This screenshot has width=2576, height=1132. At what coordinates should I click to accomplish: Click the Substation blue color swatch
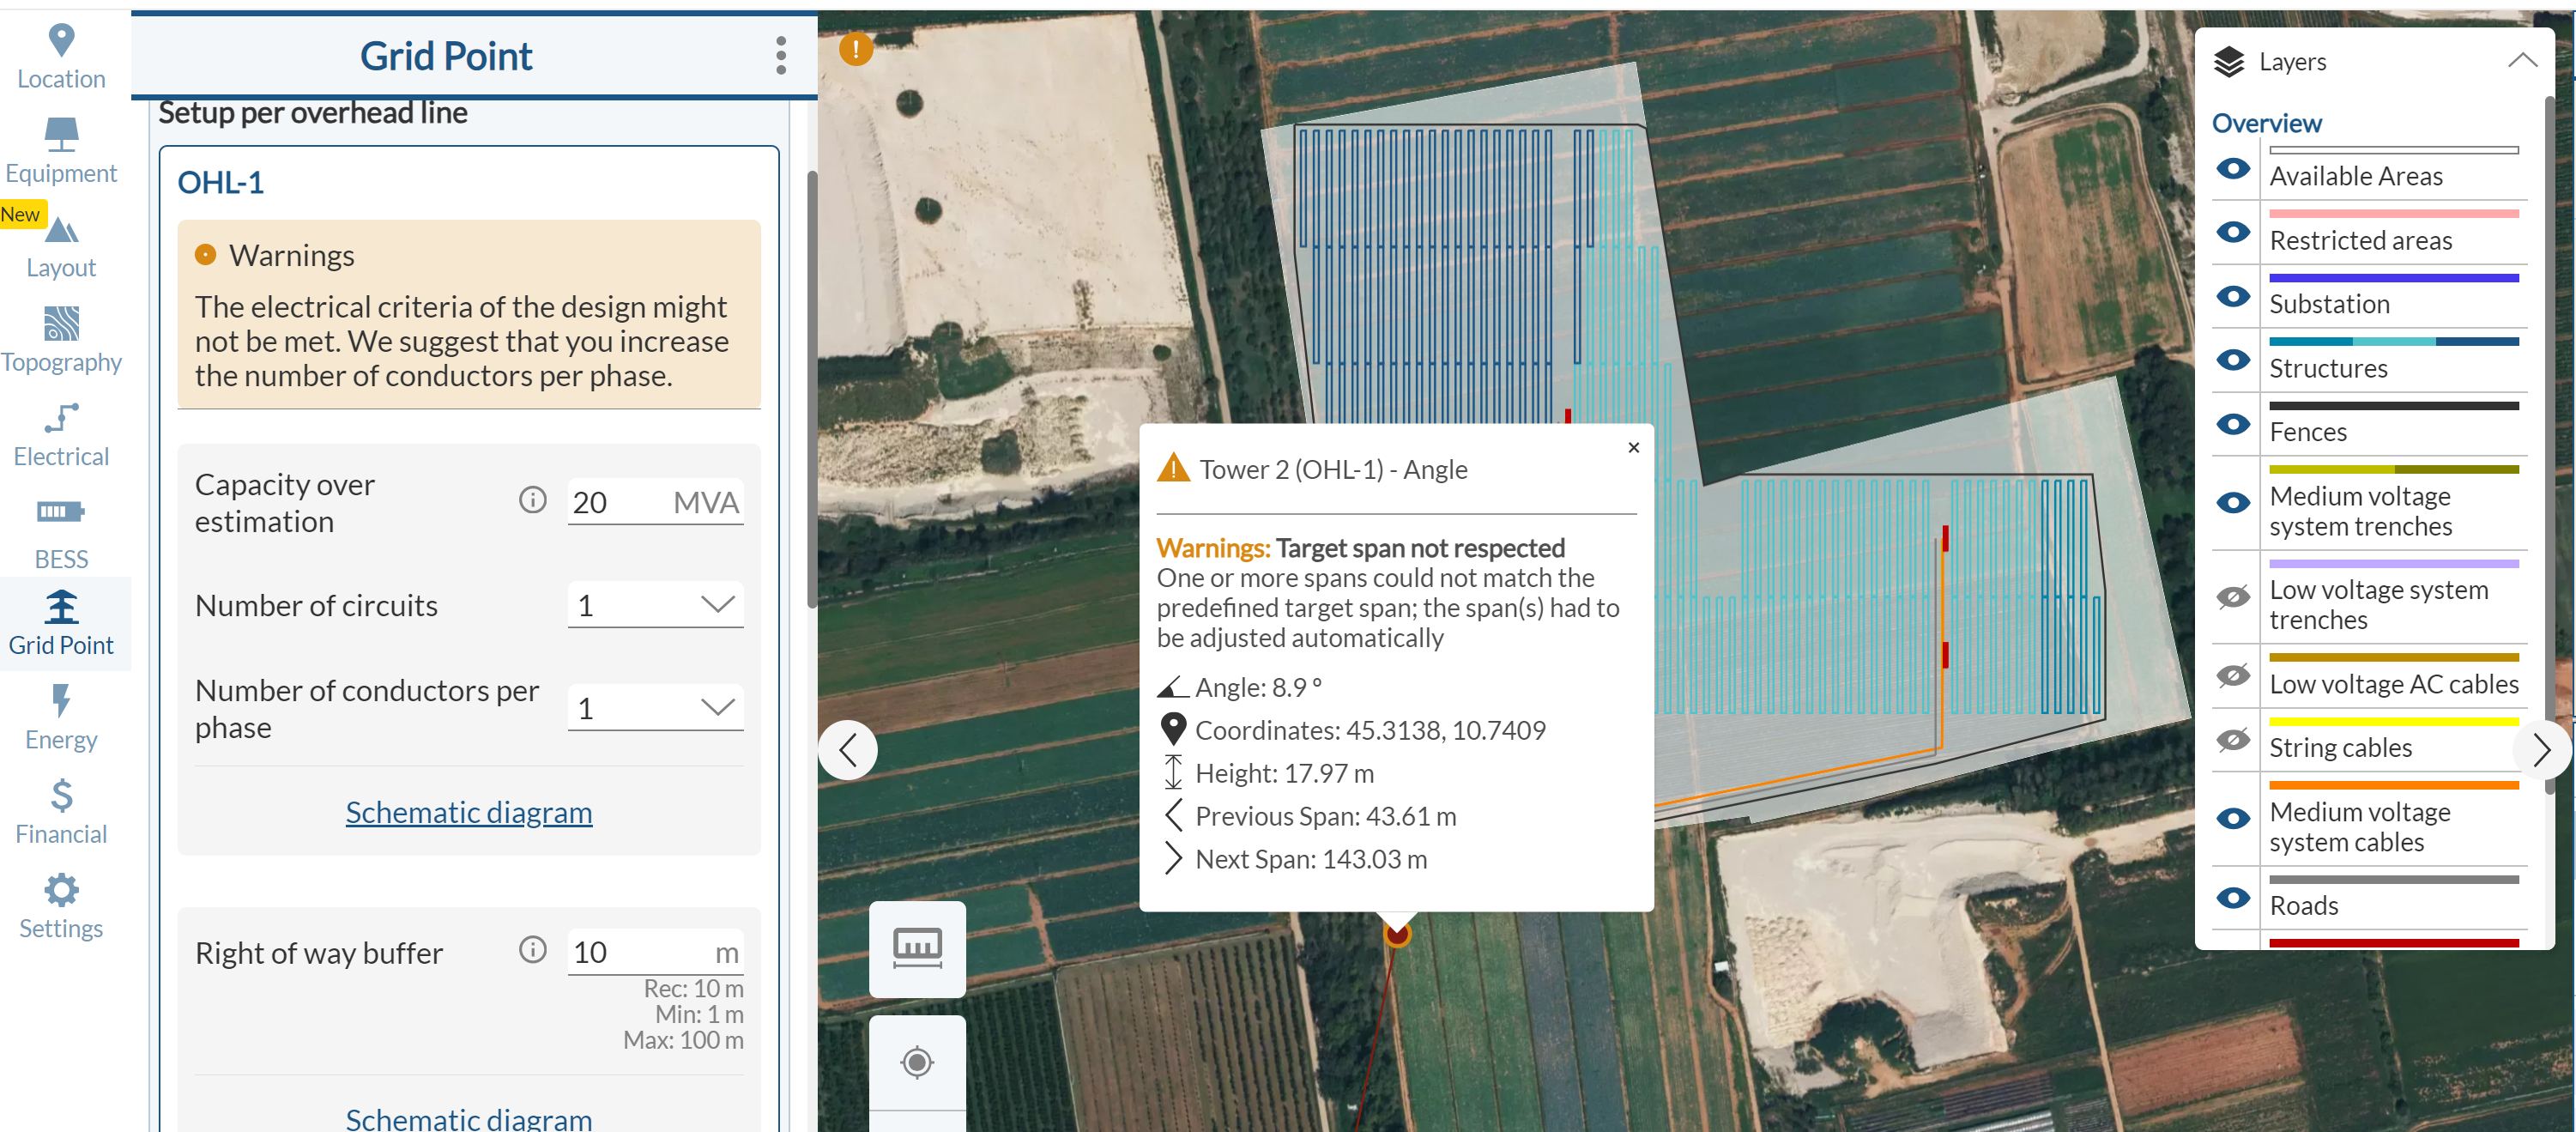pos(2393,278)
